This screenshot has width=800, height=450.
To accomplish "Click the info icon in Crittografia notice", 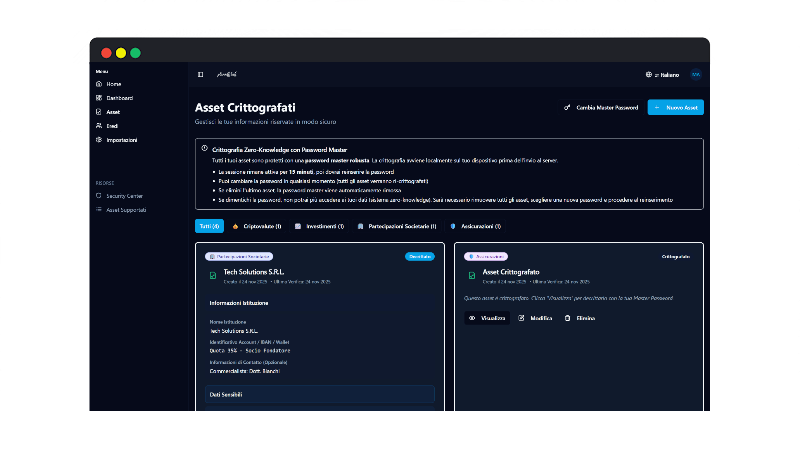I will (205, 148).
